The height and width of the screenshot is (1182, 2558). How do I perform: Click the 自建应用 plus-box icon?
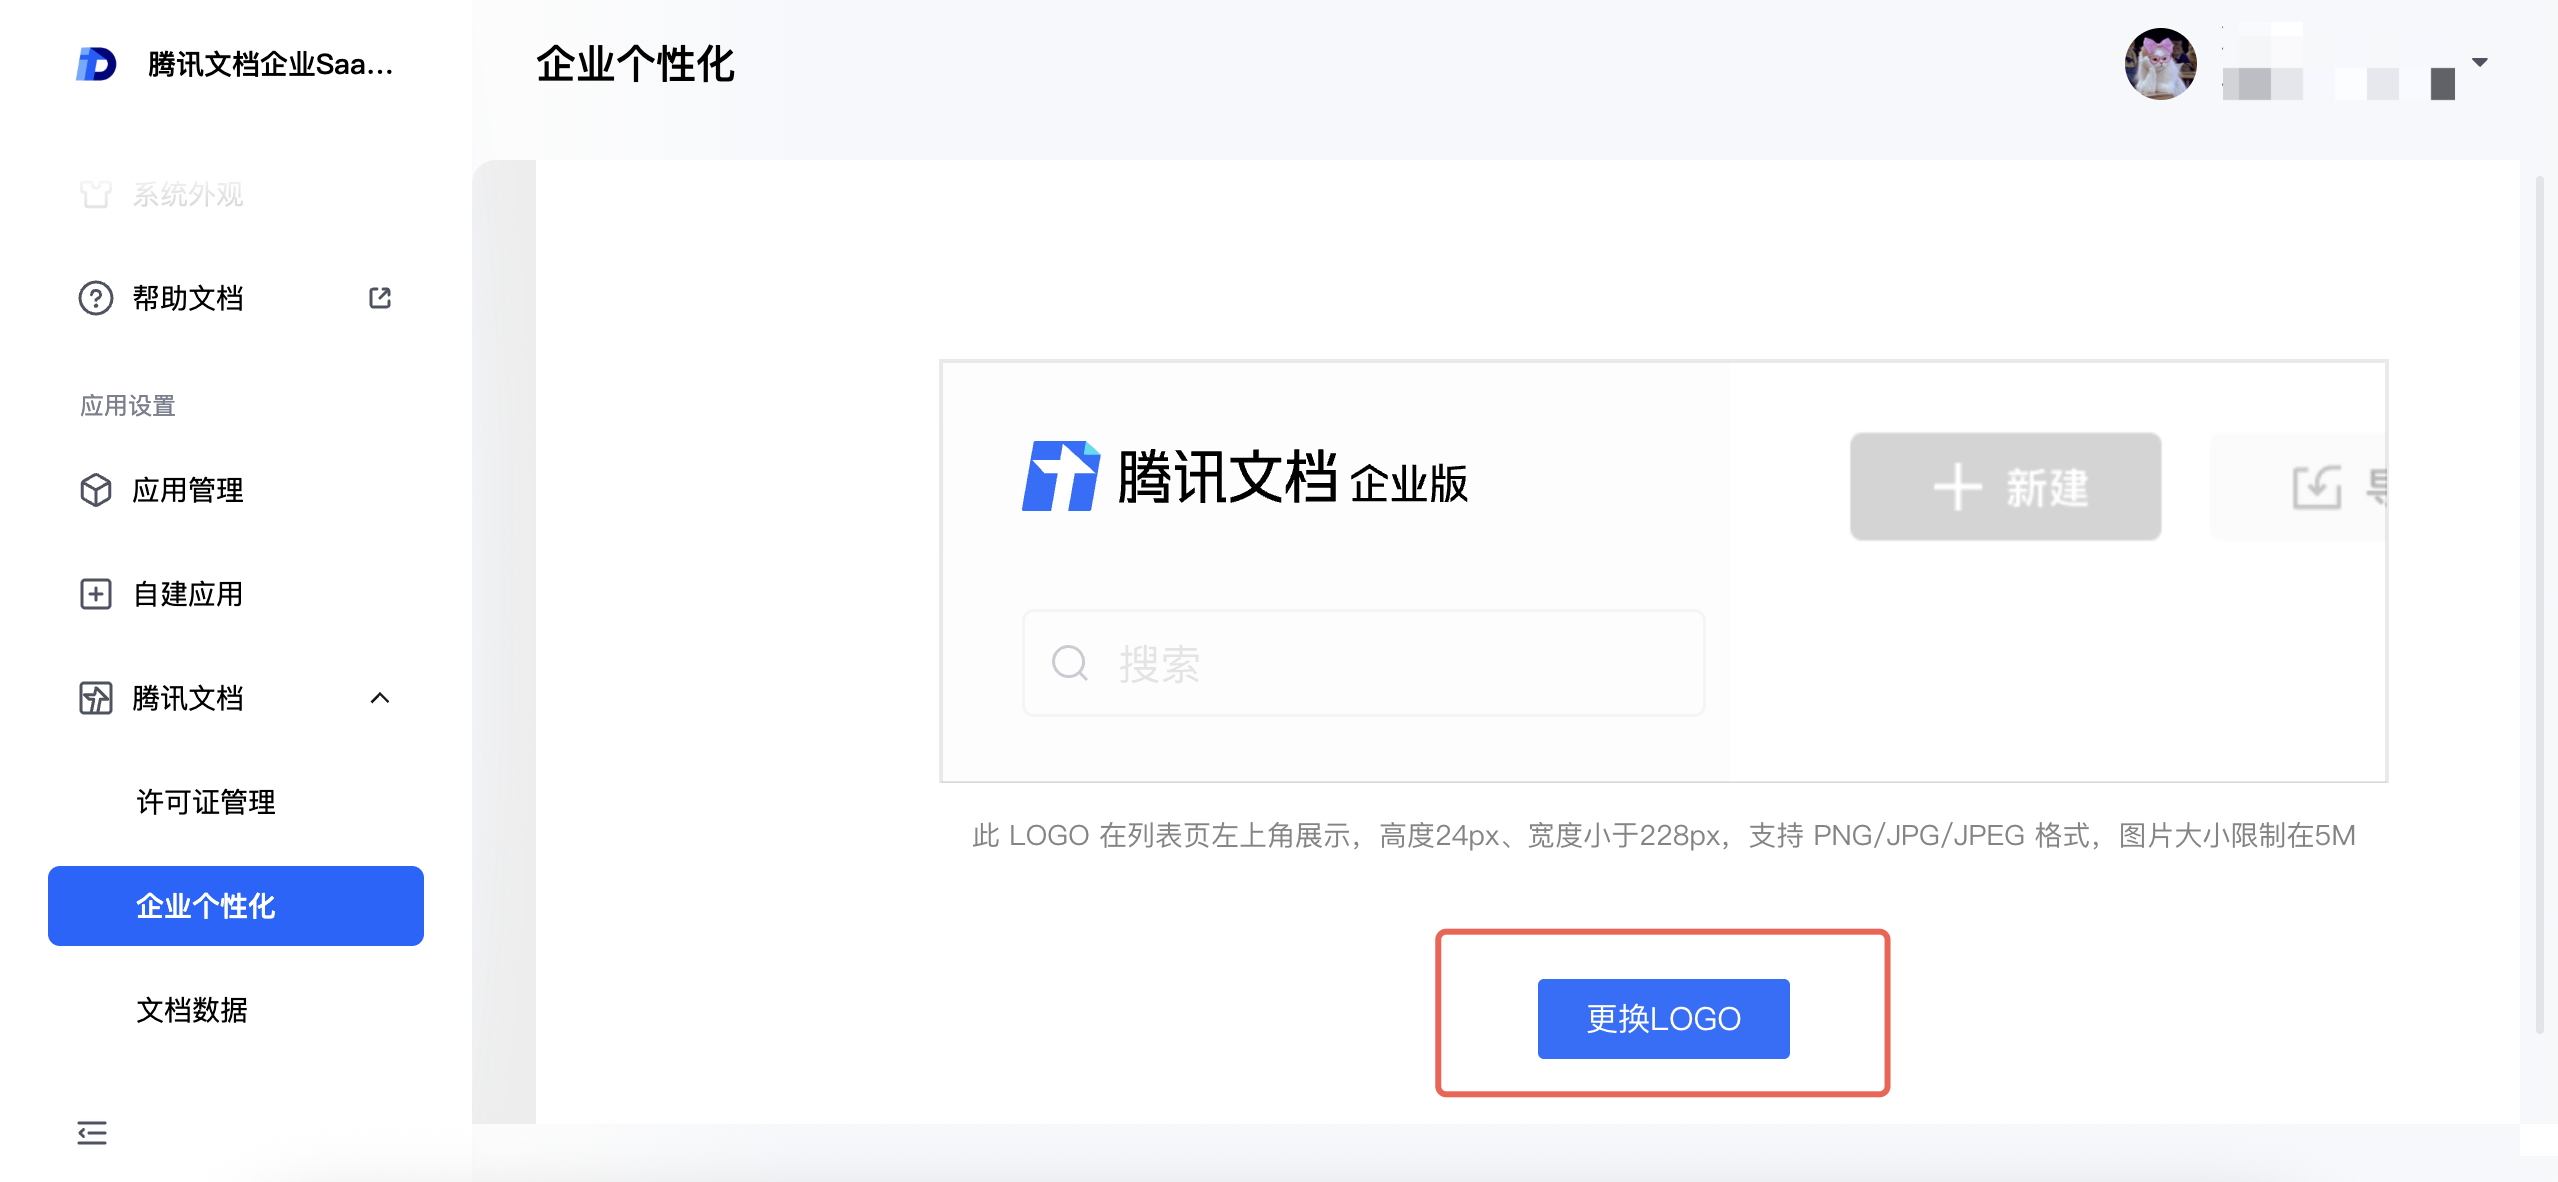point(96,594)
